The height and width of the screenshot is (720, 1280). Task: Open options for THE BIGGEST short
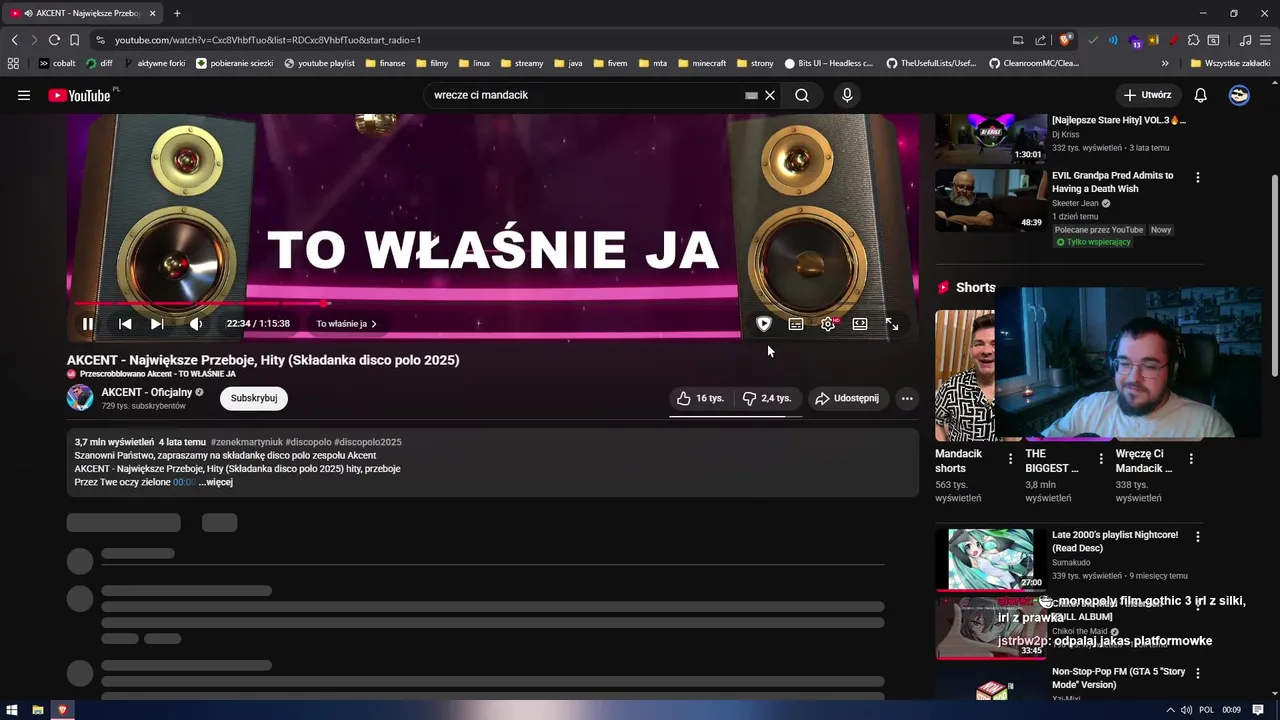1101,459
